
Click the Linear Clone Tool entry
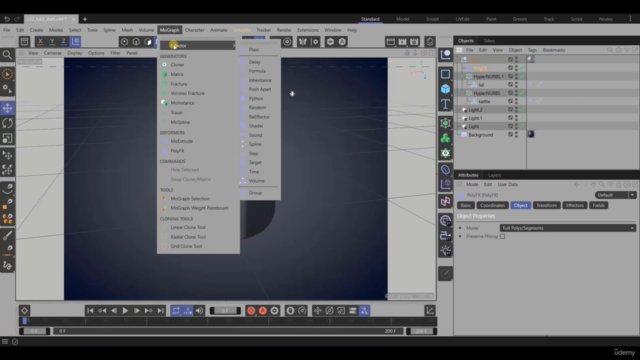(188, 227)
